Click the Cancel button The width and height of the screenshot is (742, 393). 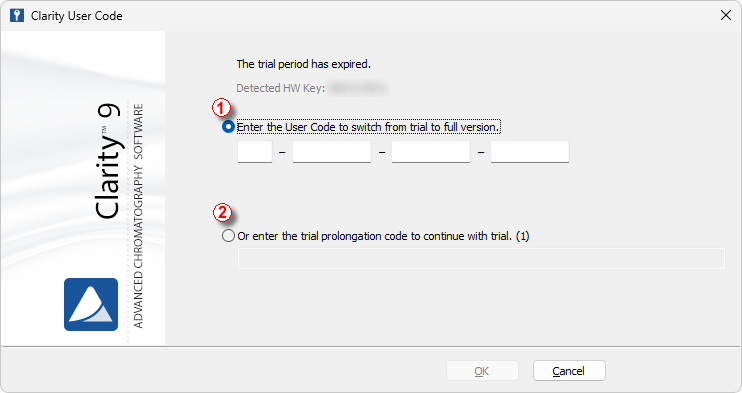pyautogui.click(x=569, y=371)
